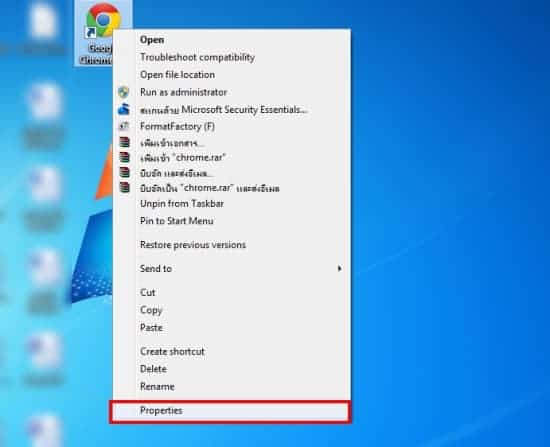Choose Troubleshoot compatibility
Screen dimensions: 550x447
(x=197, y=57)
